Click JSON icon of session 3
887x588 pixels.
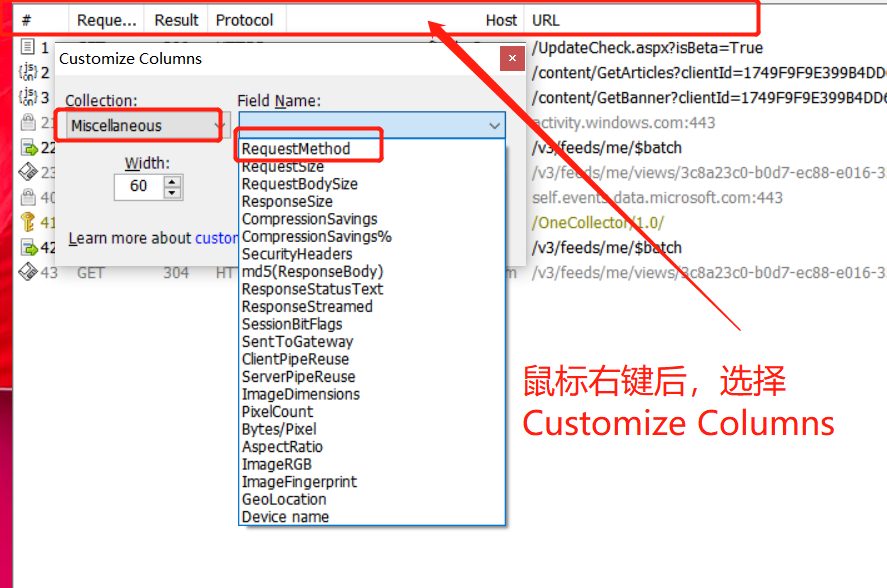coord(28,97)
